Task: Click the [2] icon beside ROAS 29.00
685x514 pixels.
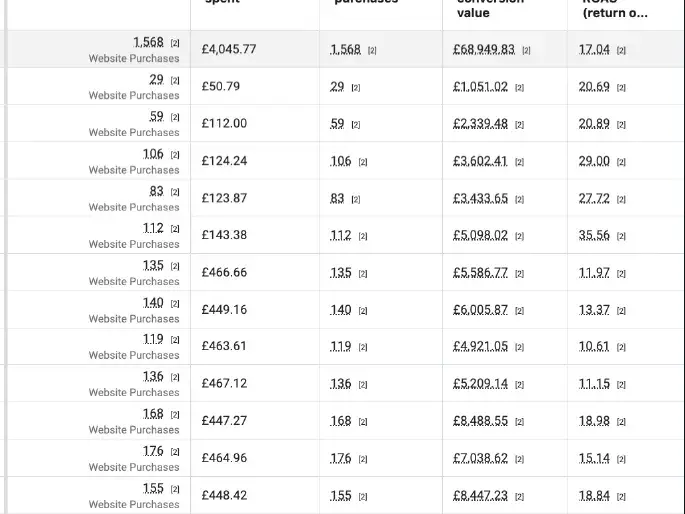Action: 621,162
